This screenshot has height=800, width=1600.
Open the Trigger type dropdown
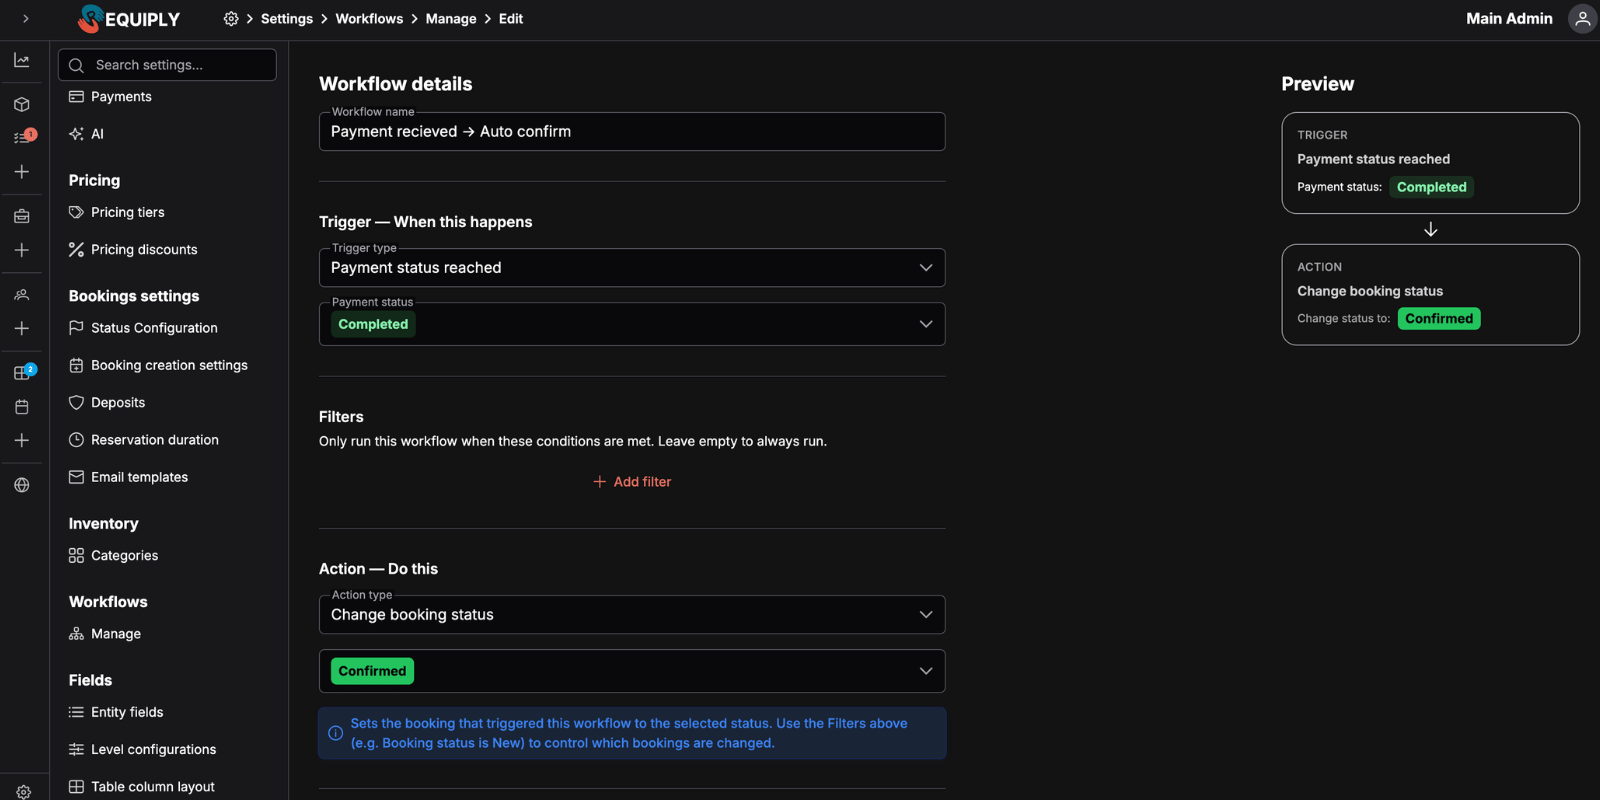(x=632, y=268)
